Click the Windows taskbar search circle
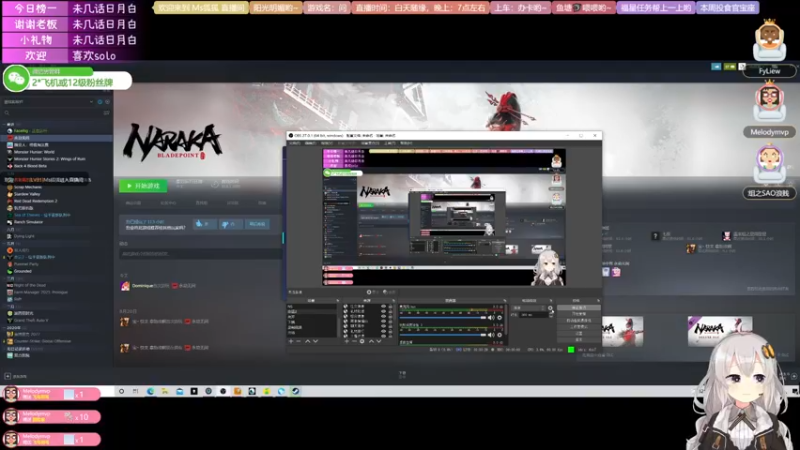This screenshot has height=450, width=800. [x=121, y=391]
